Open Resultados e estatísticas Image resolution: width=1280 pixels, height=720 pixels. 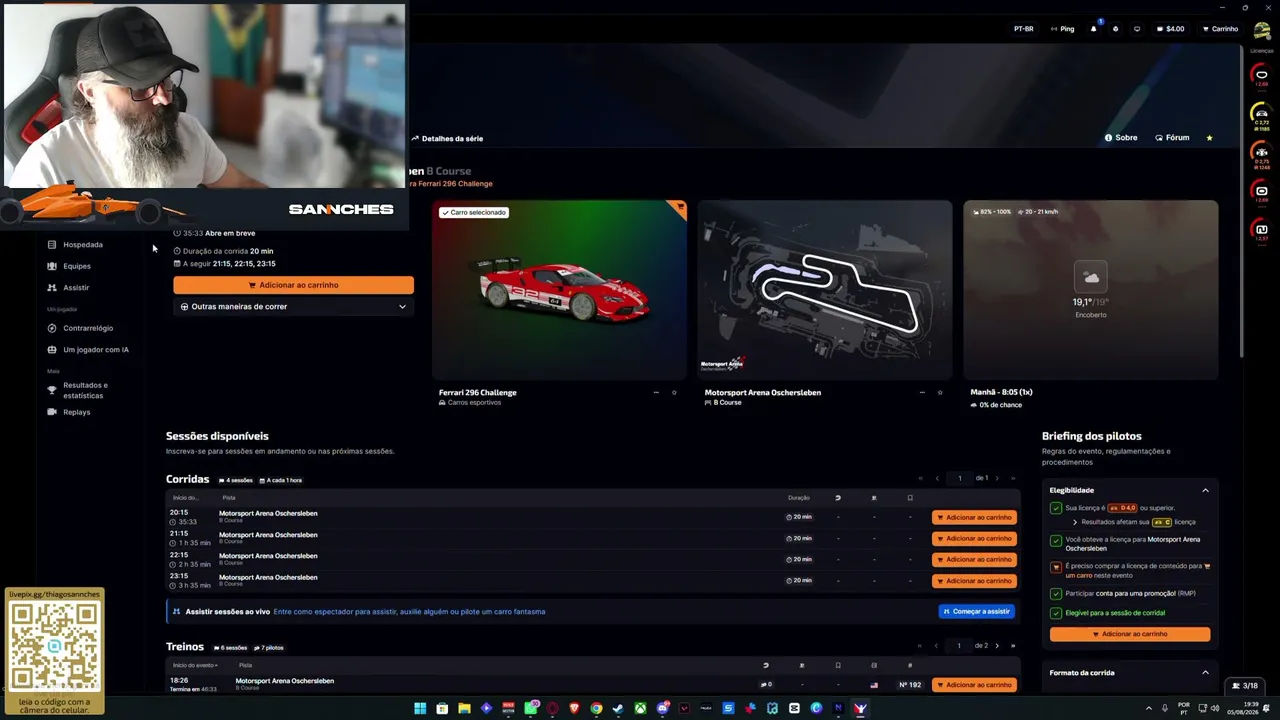pos(85,390)
